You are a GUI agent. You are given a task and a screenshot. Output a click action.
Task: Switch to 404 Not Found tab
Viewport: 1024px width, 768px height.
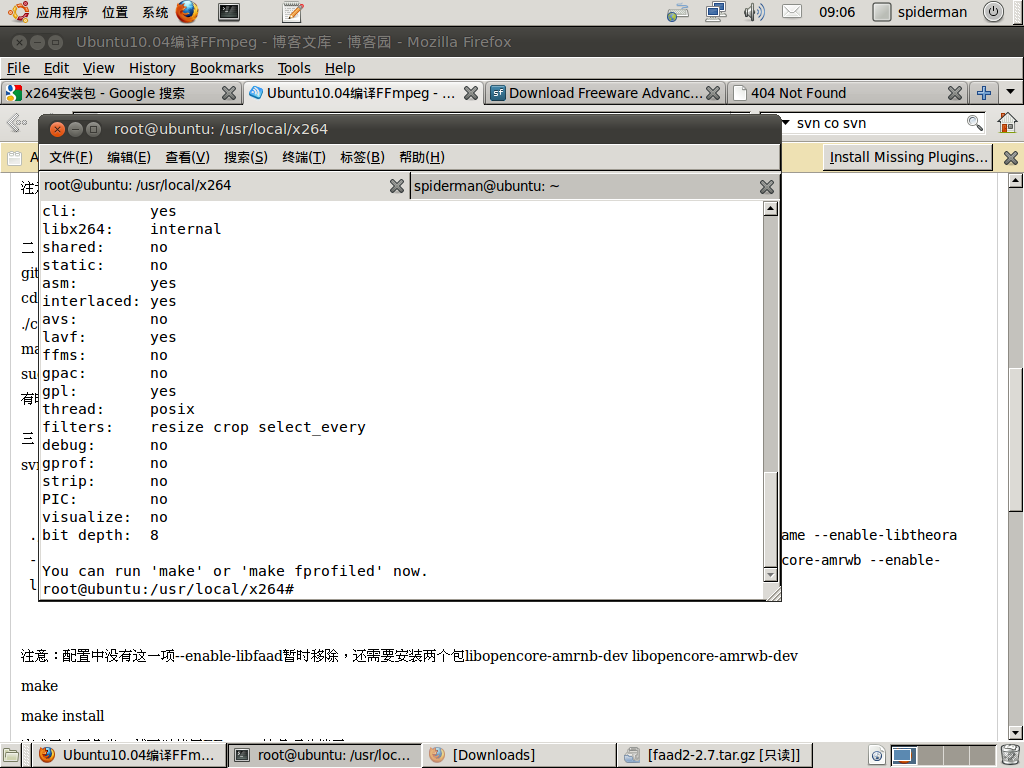point(847,93)
